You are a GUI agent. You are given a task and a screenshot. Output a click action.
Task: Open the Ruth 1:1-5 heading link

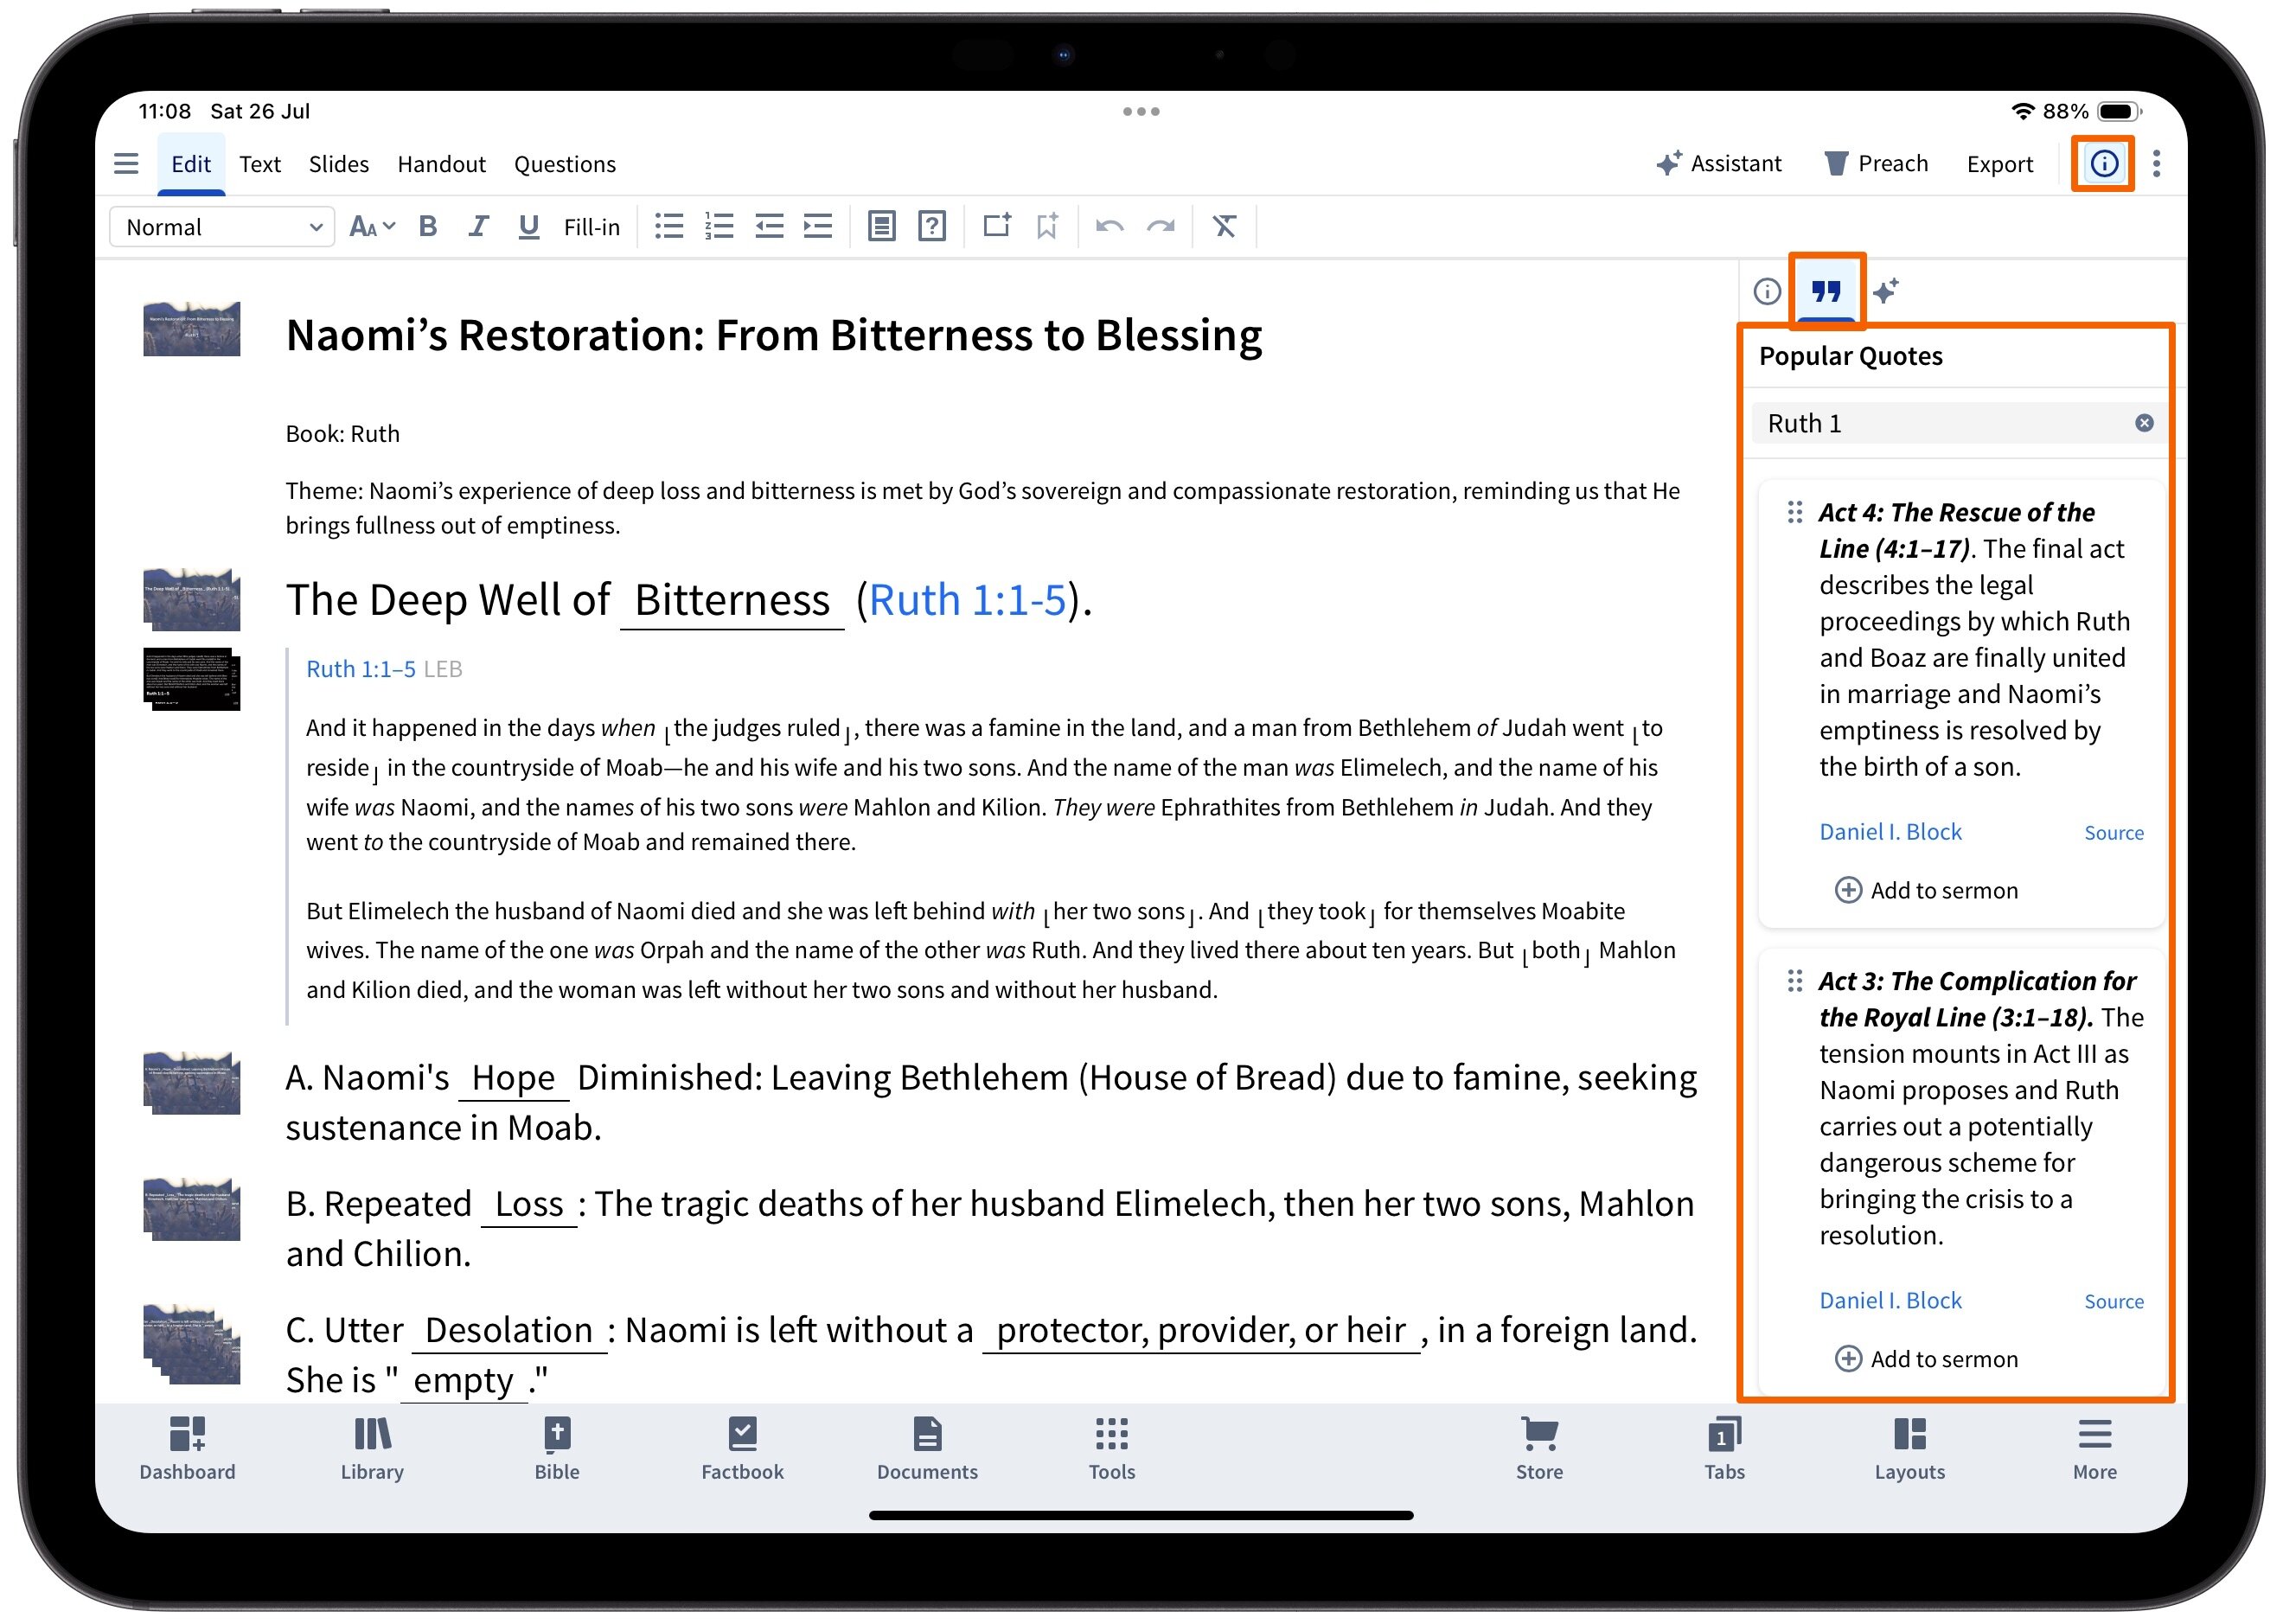point(967,600)
